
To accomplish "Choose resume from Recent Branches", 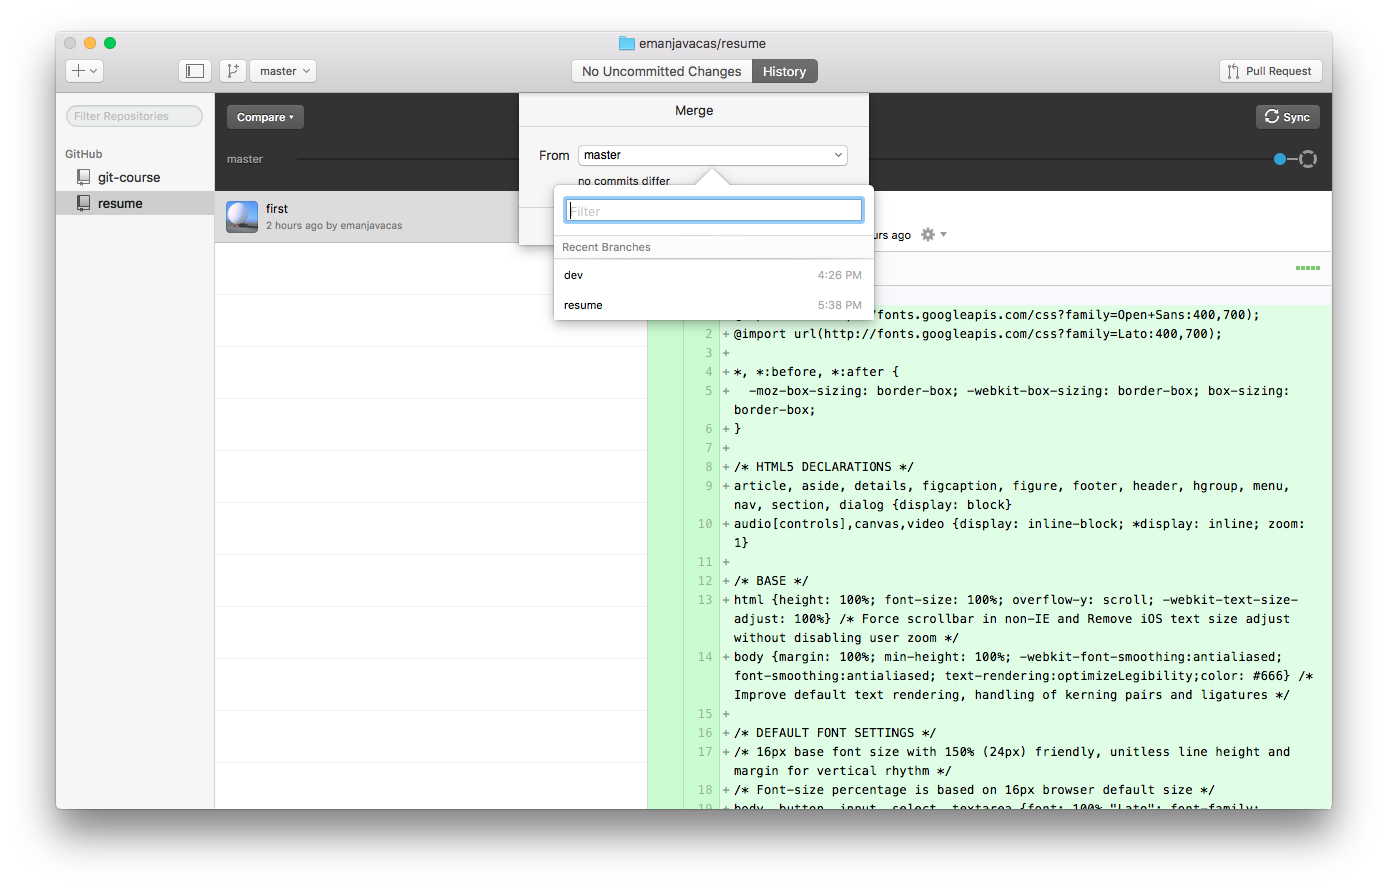I will pyautogui.click(x=714, y=305).
